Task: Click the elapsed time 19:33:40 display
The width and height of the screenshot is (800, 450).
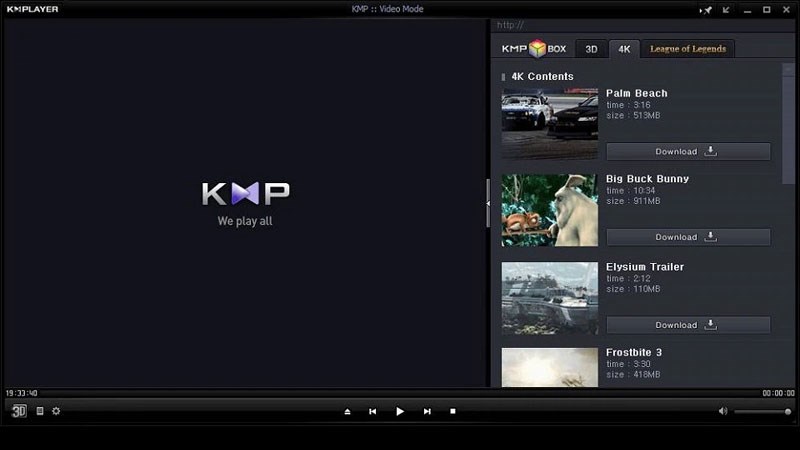Action: (21, 393)
